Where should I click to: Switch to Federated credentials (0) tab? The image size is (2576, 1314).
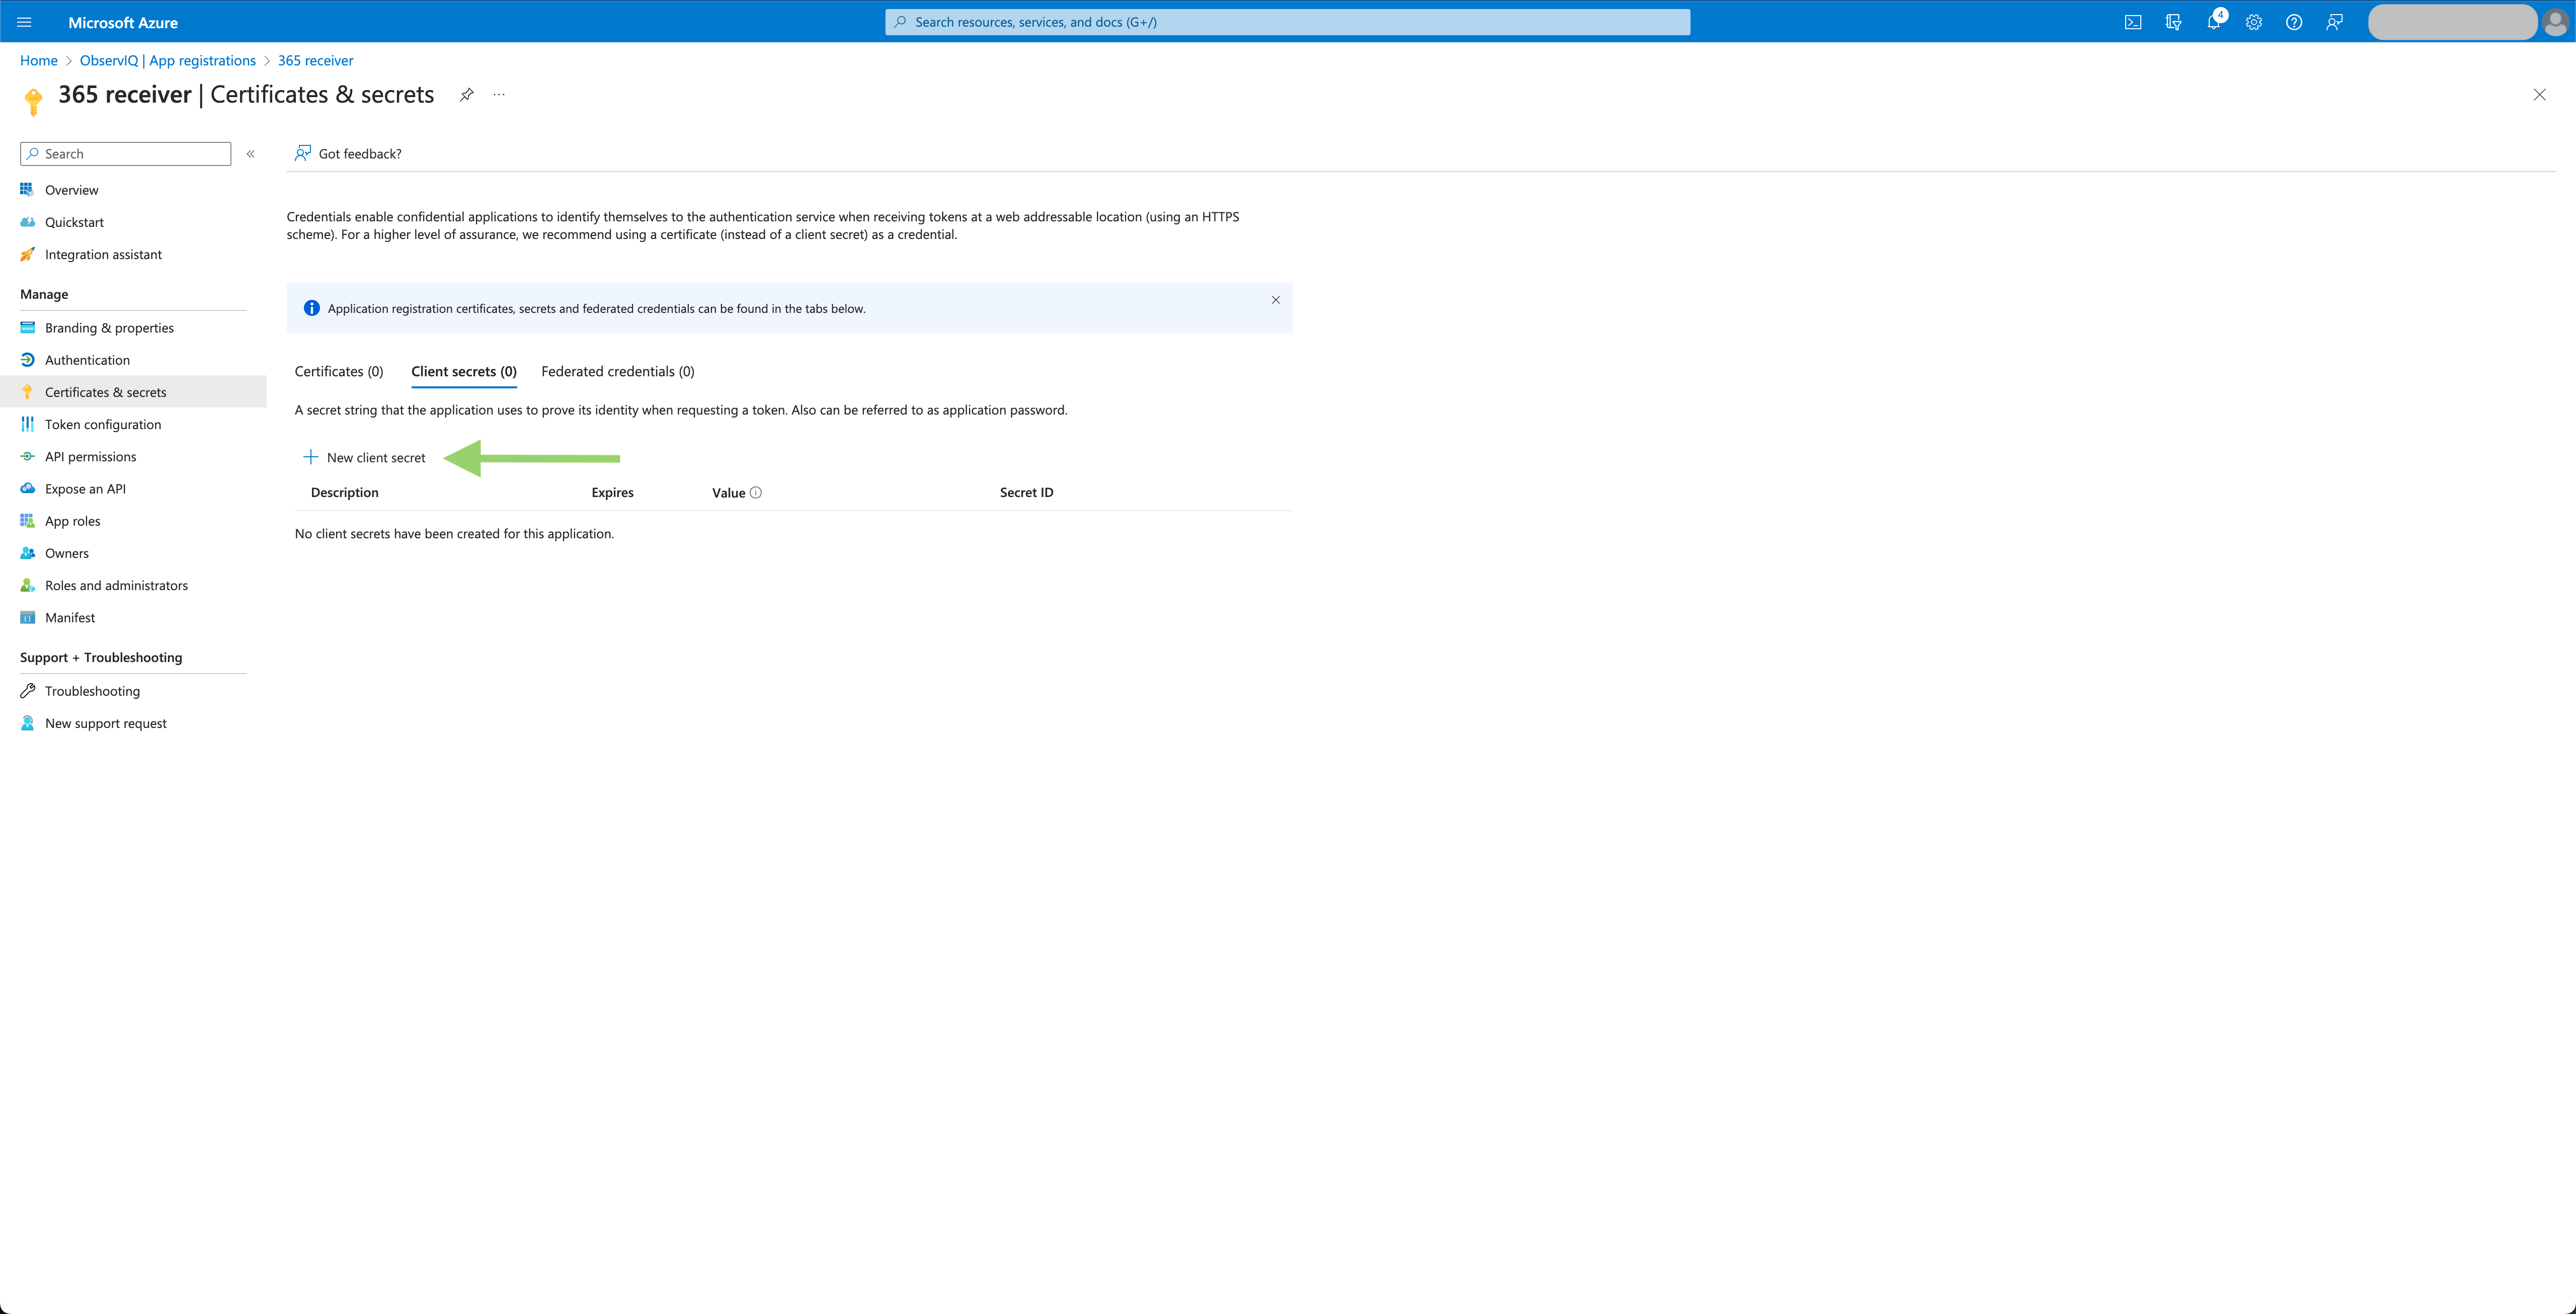[x=617, y=371]
